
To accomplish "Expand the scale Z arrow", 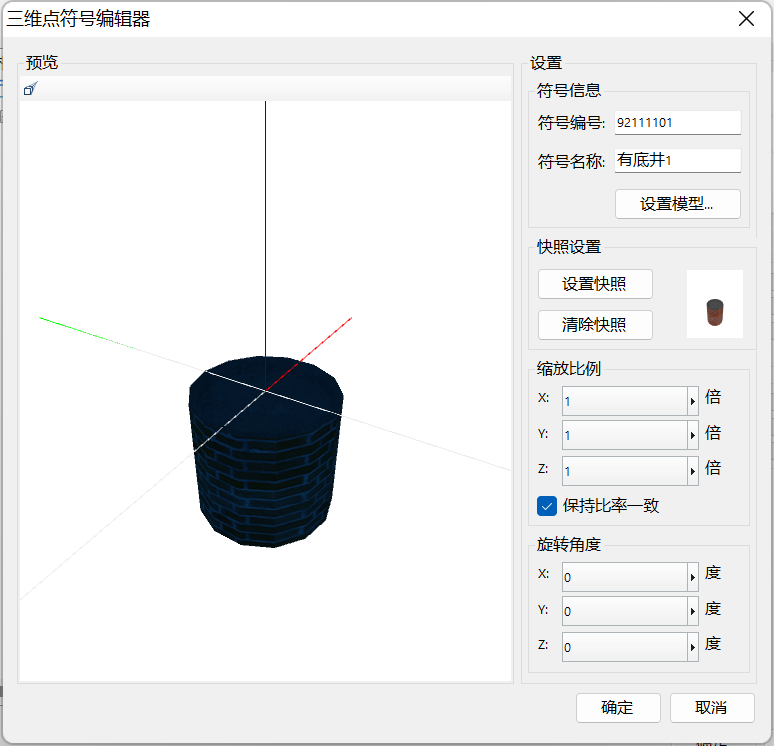I will coord(693,471).
